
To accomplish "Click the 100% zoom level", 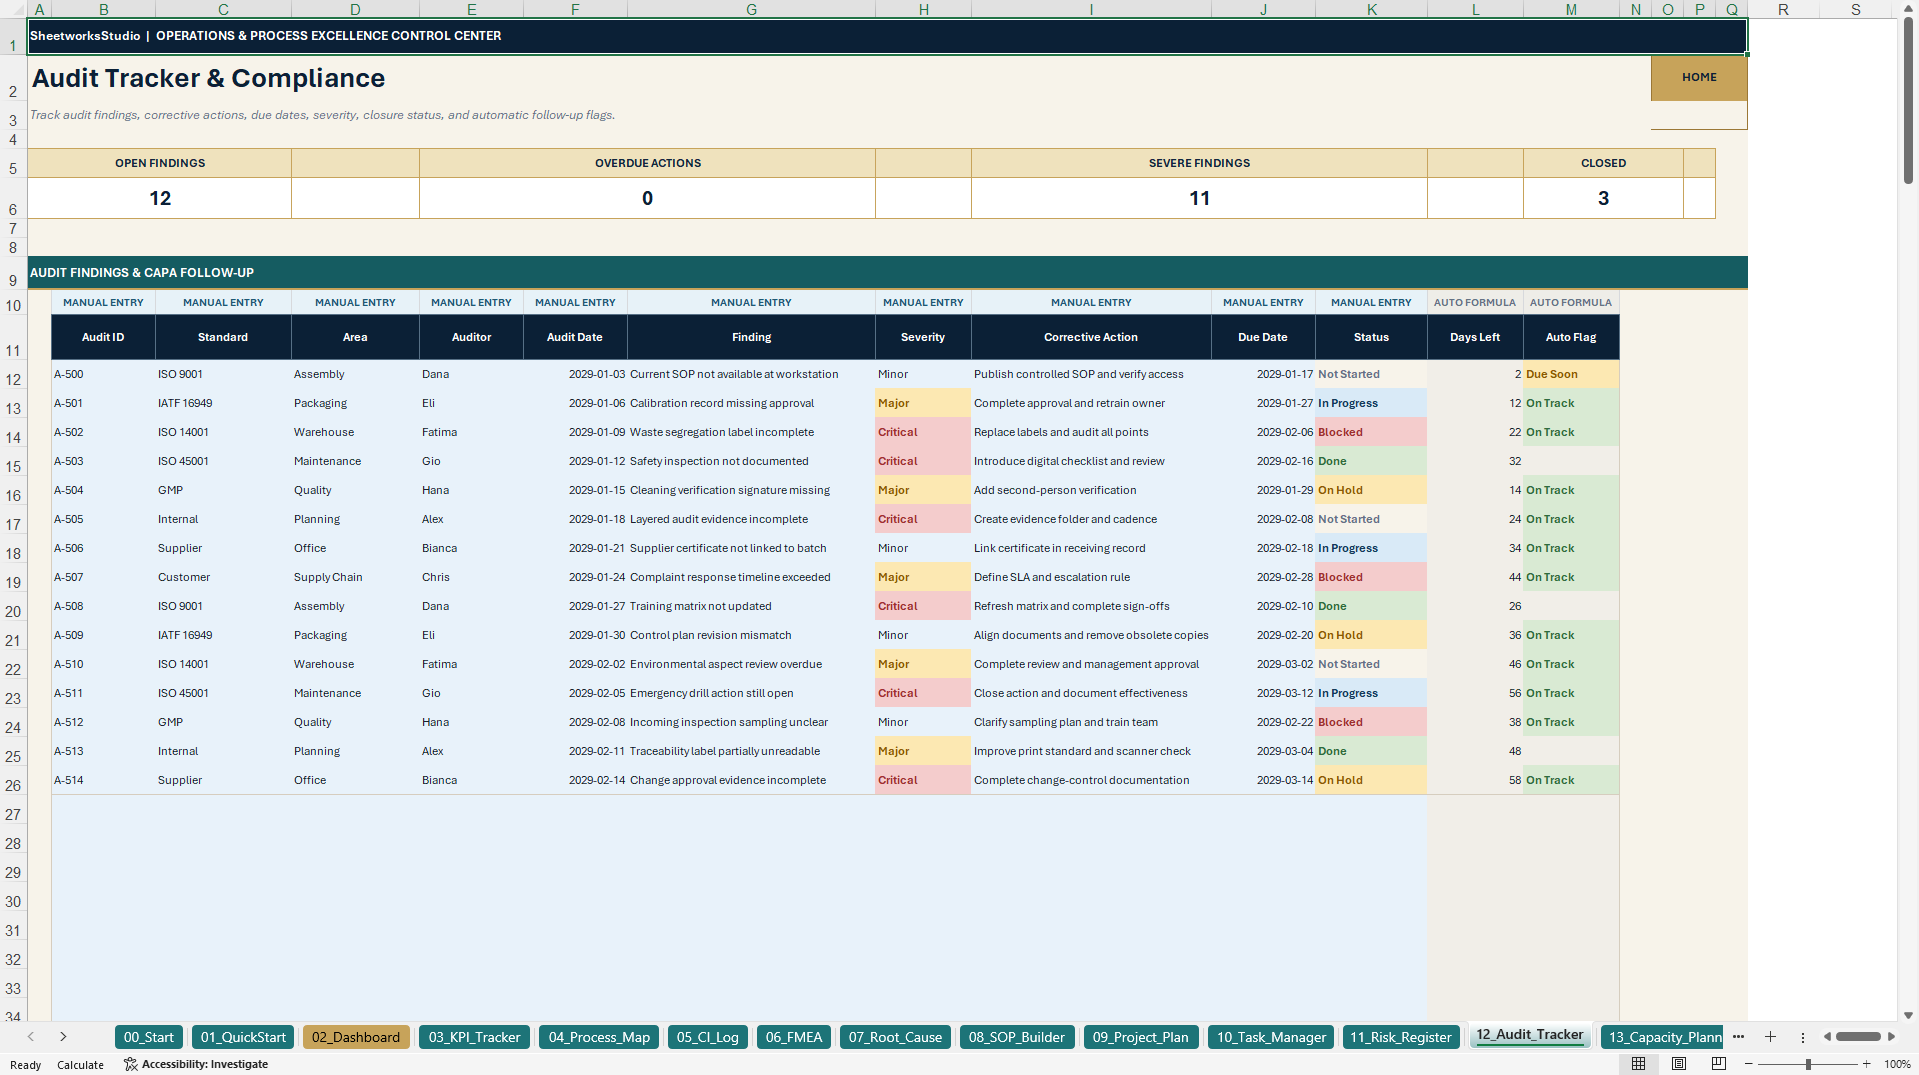I will point(1897,1064).
